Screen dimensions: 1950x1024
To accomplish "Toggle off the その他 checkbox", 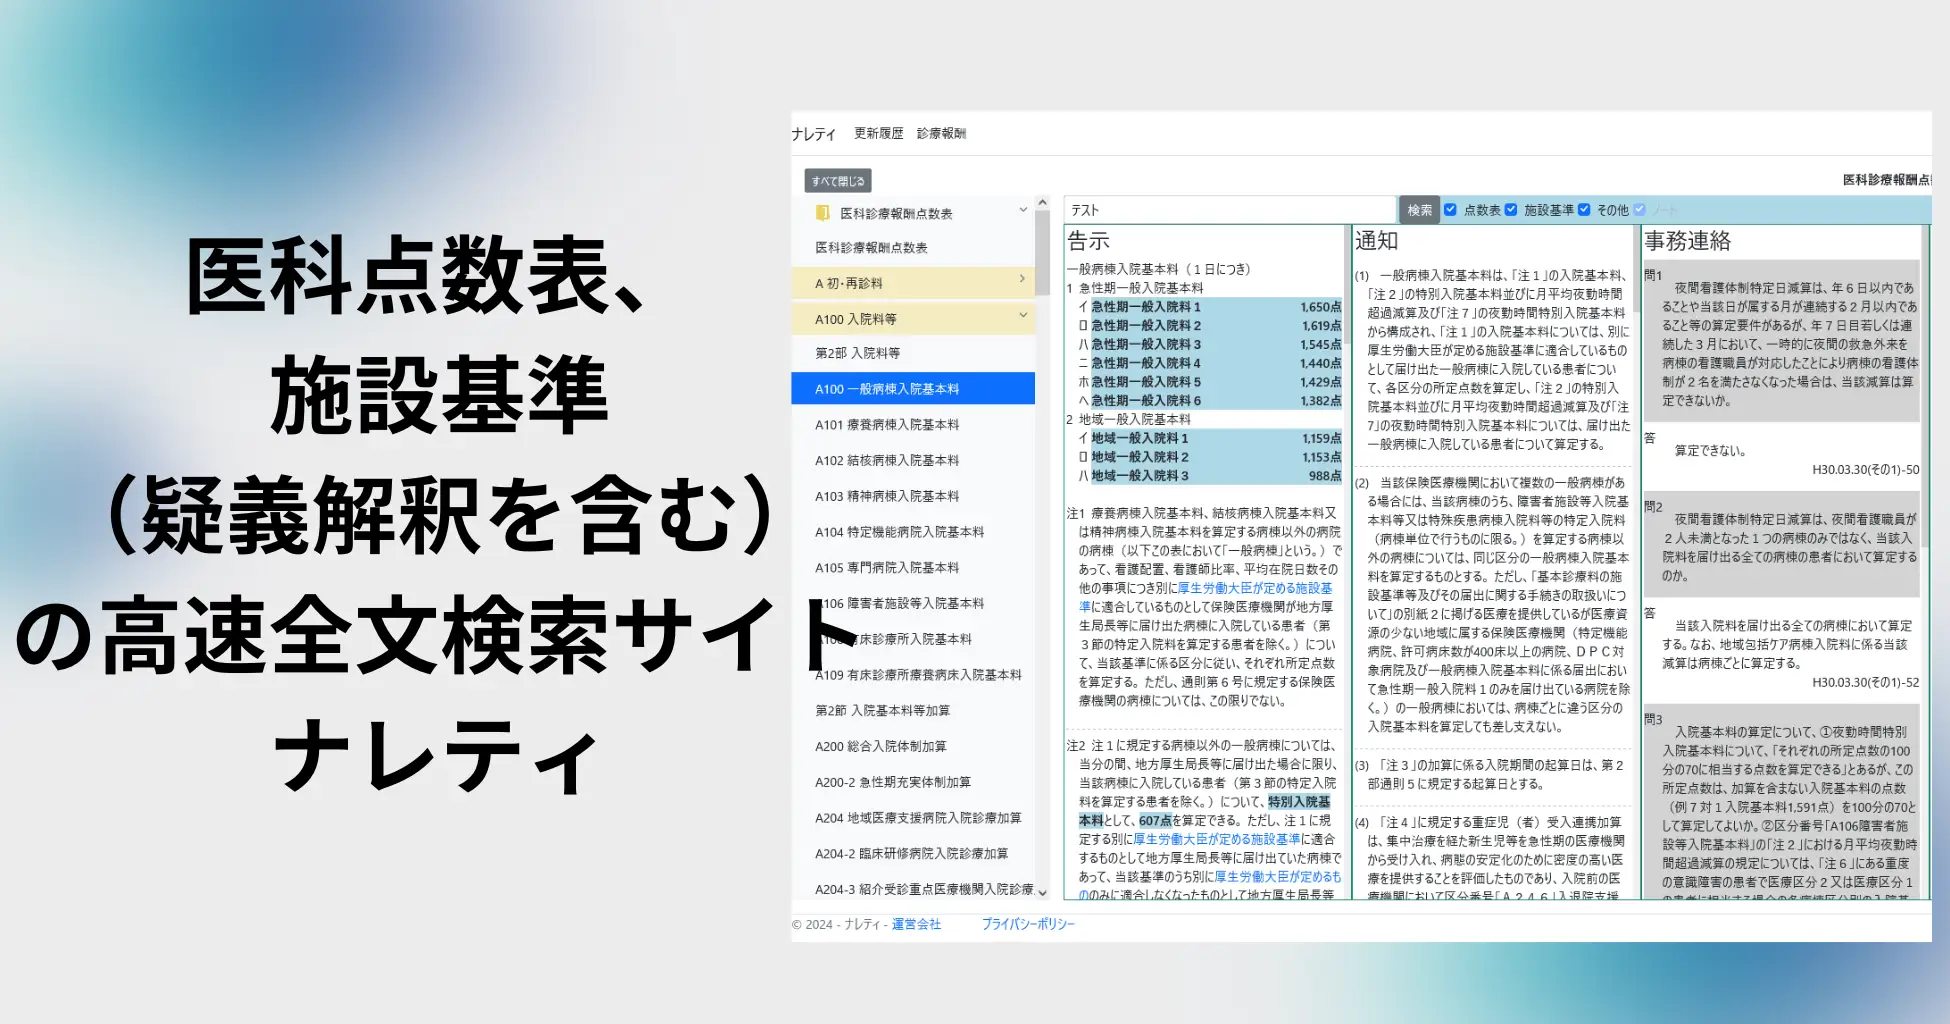I will coord(1583,209).
